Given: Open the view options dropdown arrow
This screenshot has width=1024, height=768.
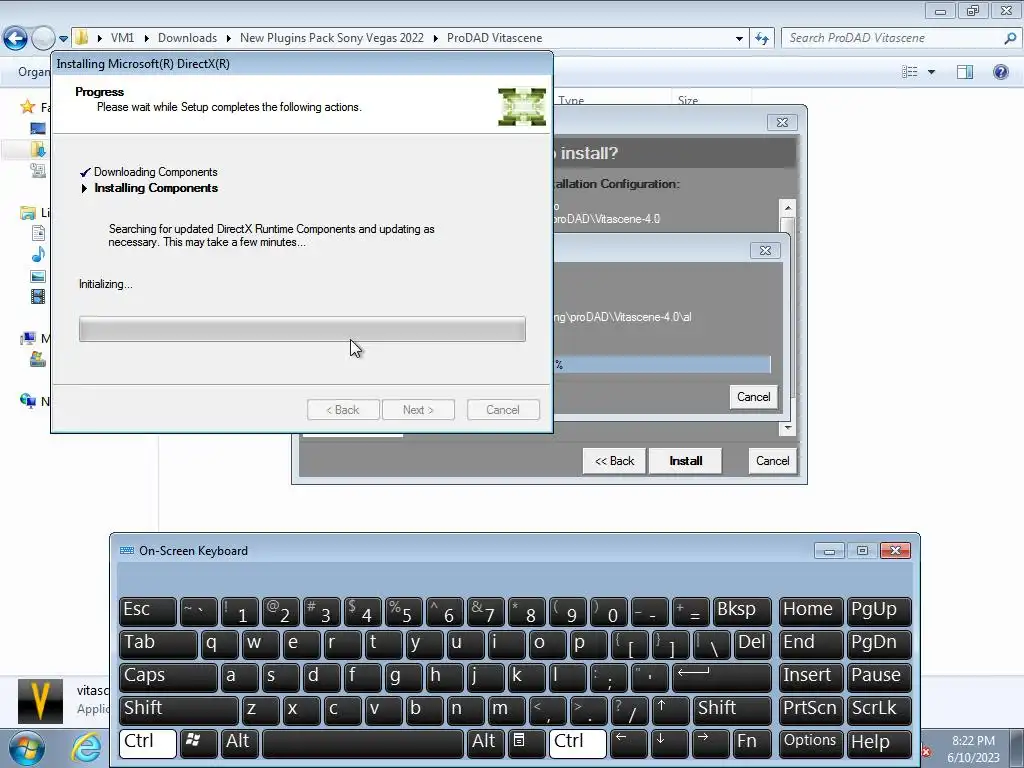Looking at the screenshot, I should pos(931,72).
